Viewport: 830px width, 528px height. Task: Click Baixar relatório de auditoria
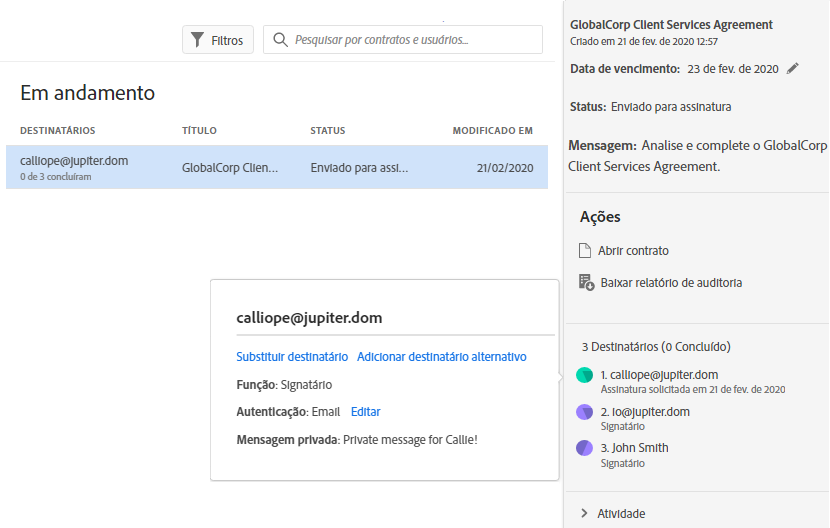click(671, 283)
